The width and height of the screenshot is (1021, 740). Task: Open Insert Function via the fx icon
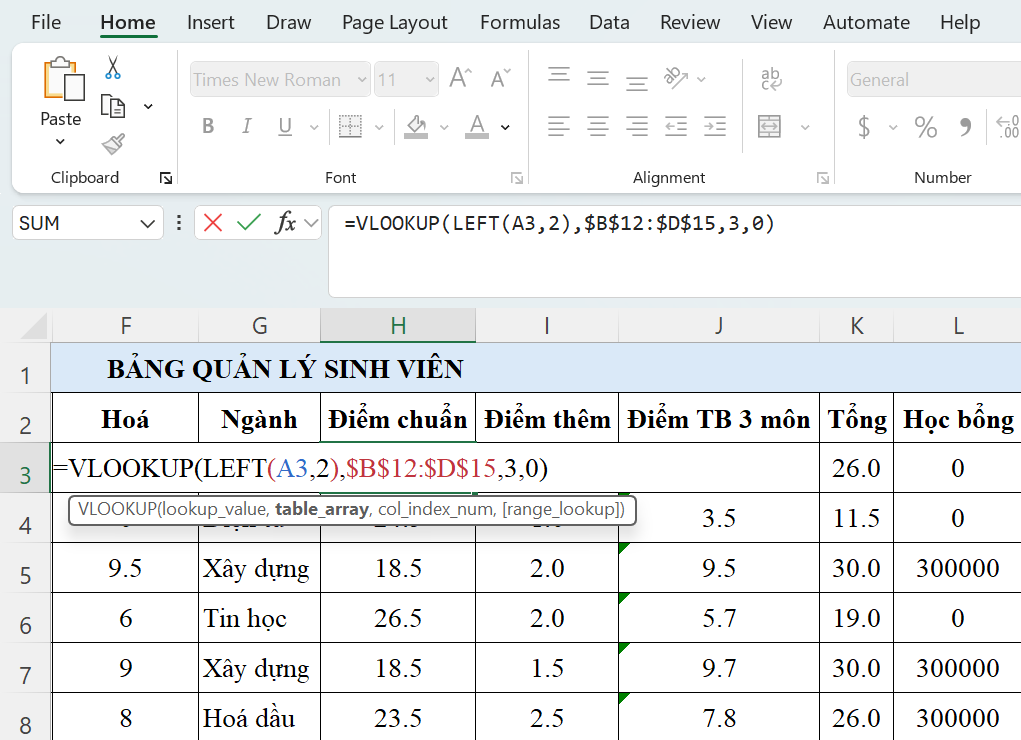click(286, 223)
